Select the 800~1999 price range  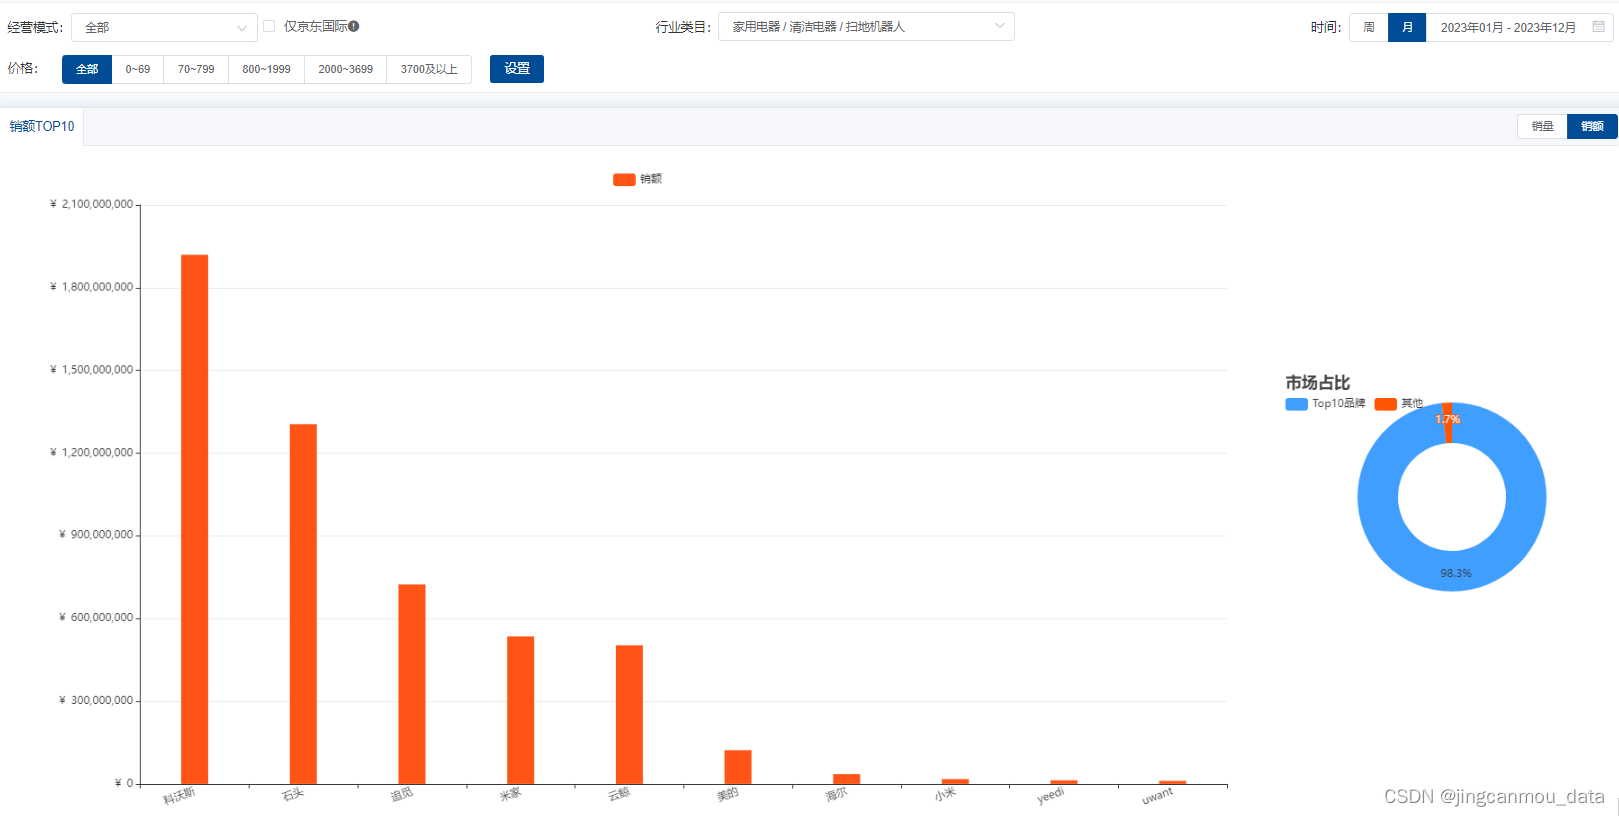(266, 69)
